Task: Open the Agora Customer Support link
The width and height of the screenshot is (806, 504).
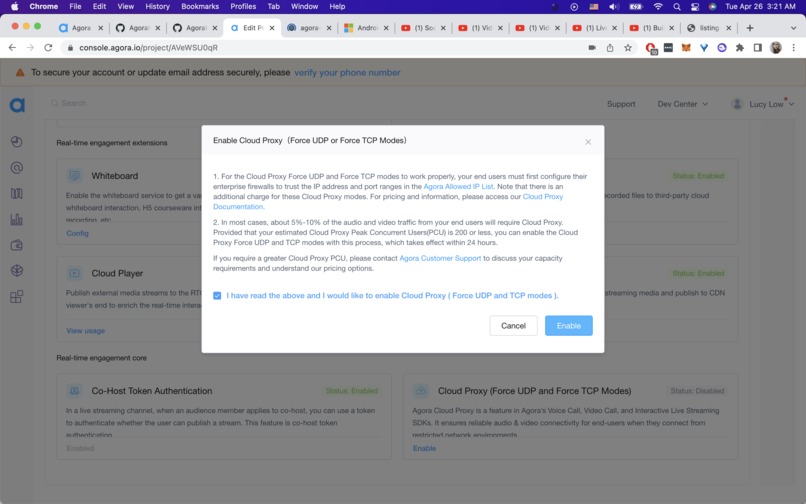Action: pos(440,258)
